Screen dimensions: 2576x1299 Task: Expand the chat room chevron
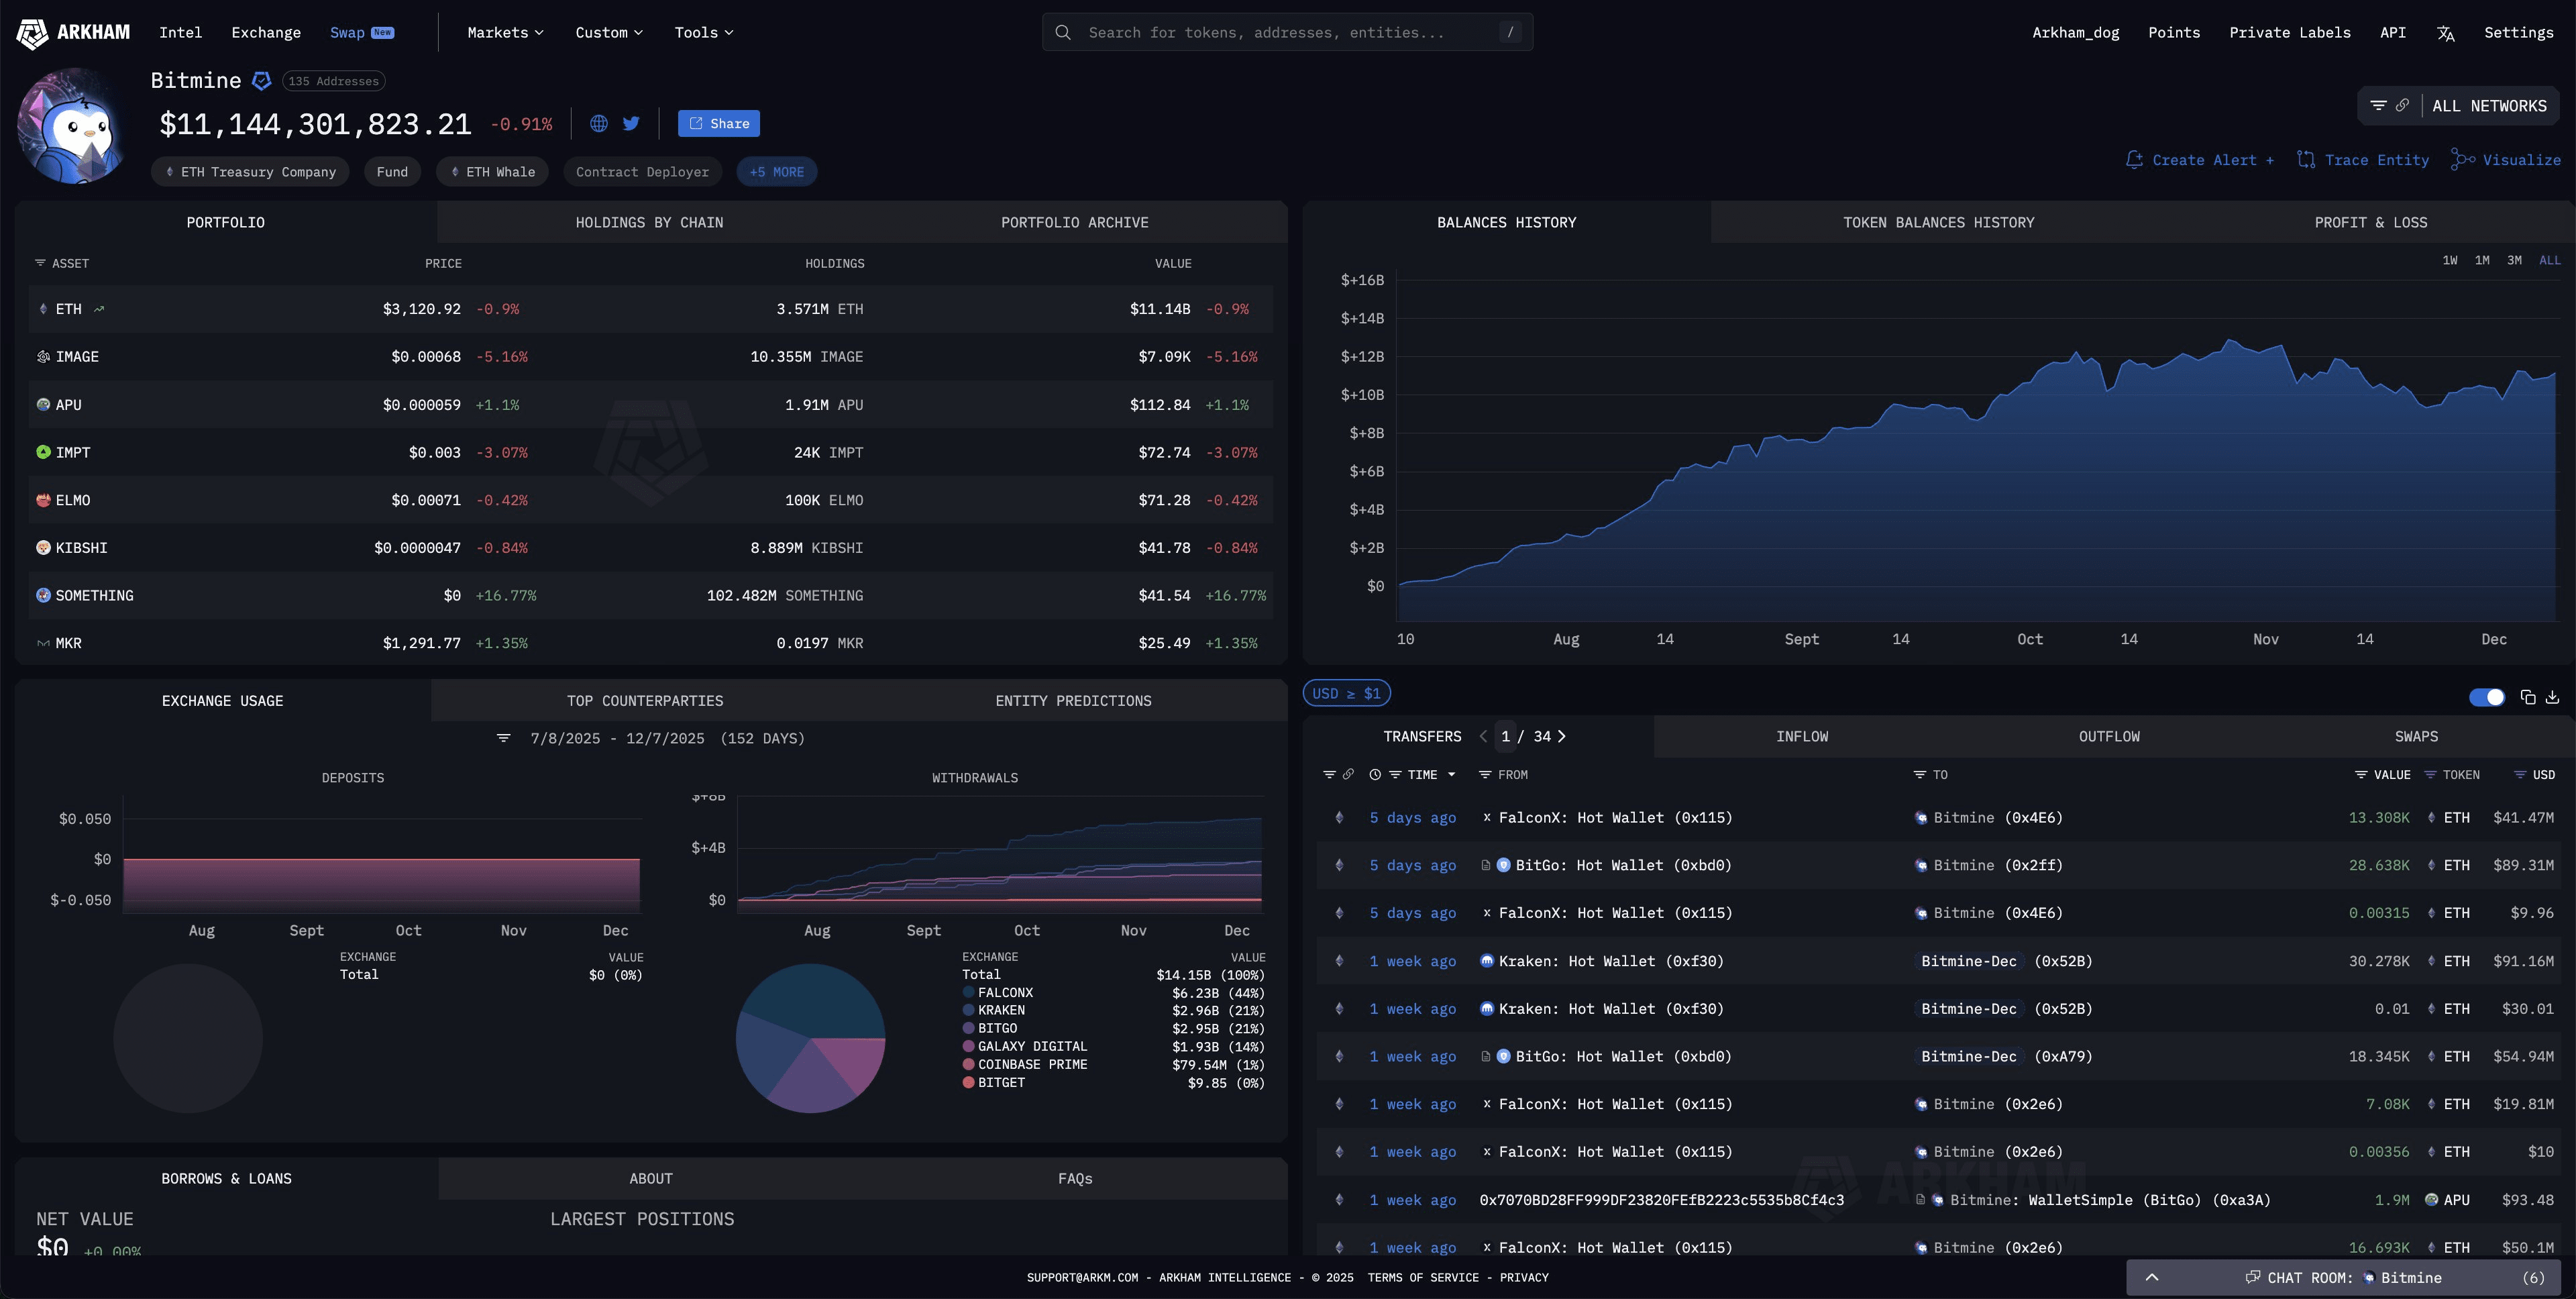[x=2152, y=1277]
